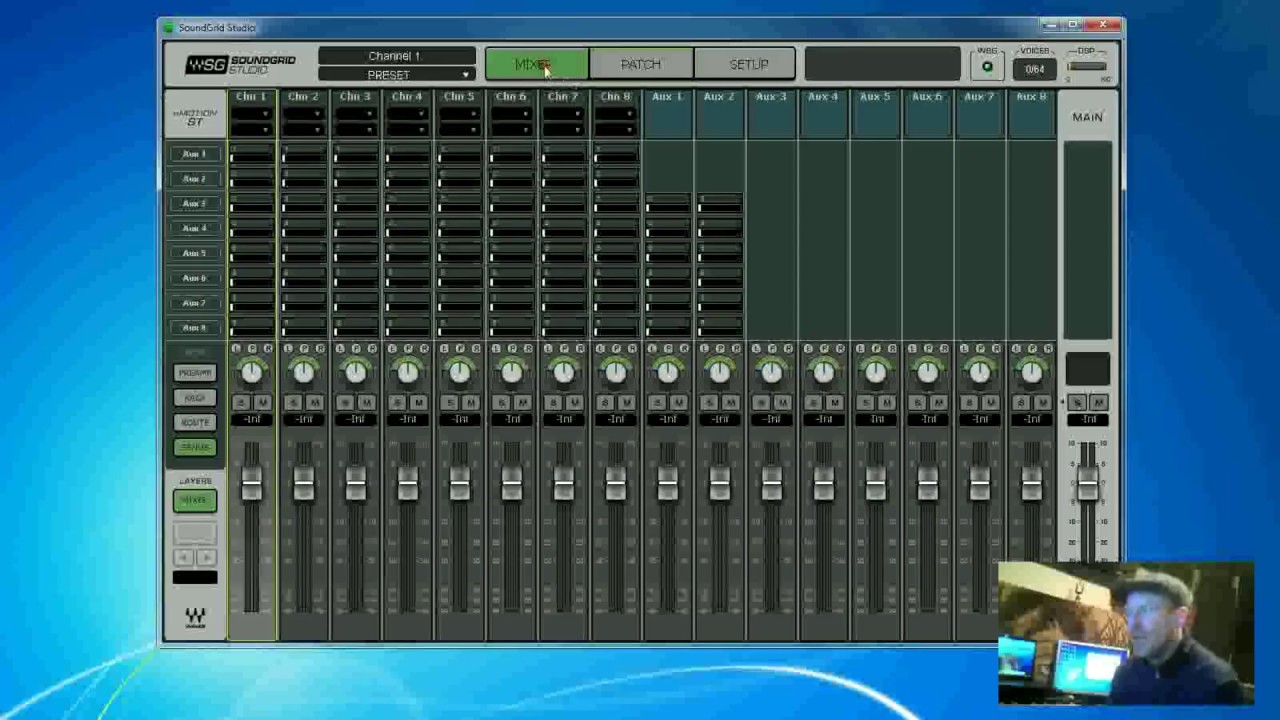Click the pan knob on Aux 6 strip
1280x720 pixels.
[927, 373]
